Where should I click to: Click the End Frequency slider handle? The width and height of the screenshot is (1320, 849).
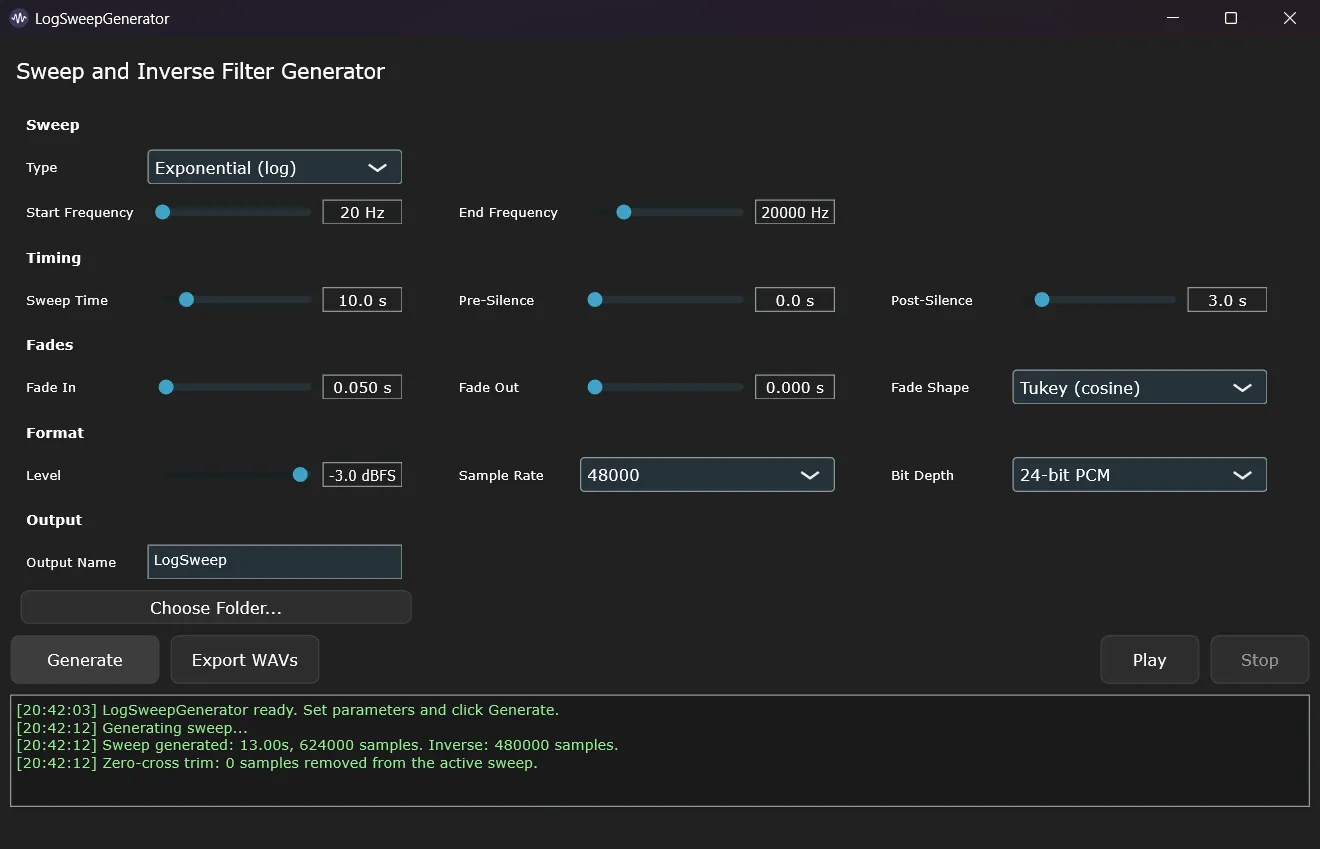(624, 212)
